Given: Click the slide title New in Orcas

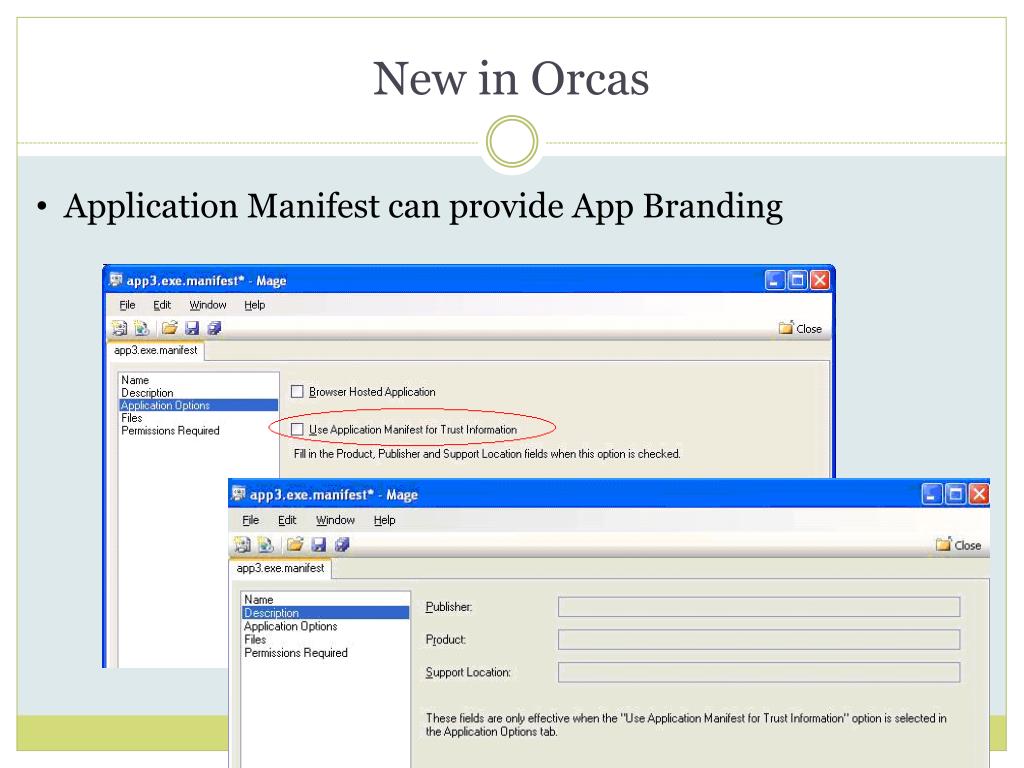Looking at the screenshot, I should (x=511, y=78).
